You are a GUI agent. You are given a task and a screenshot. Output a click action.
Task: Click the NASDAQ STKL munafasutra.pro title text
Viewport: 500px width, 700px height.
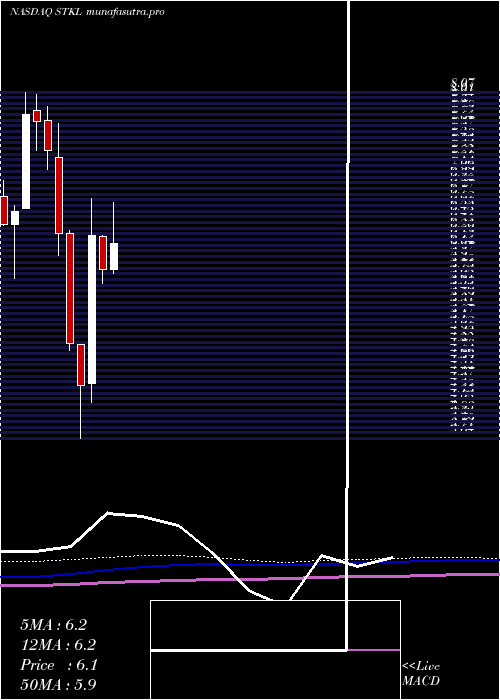coord(88,12)
